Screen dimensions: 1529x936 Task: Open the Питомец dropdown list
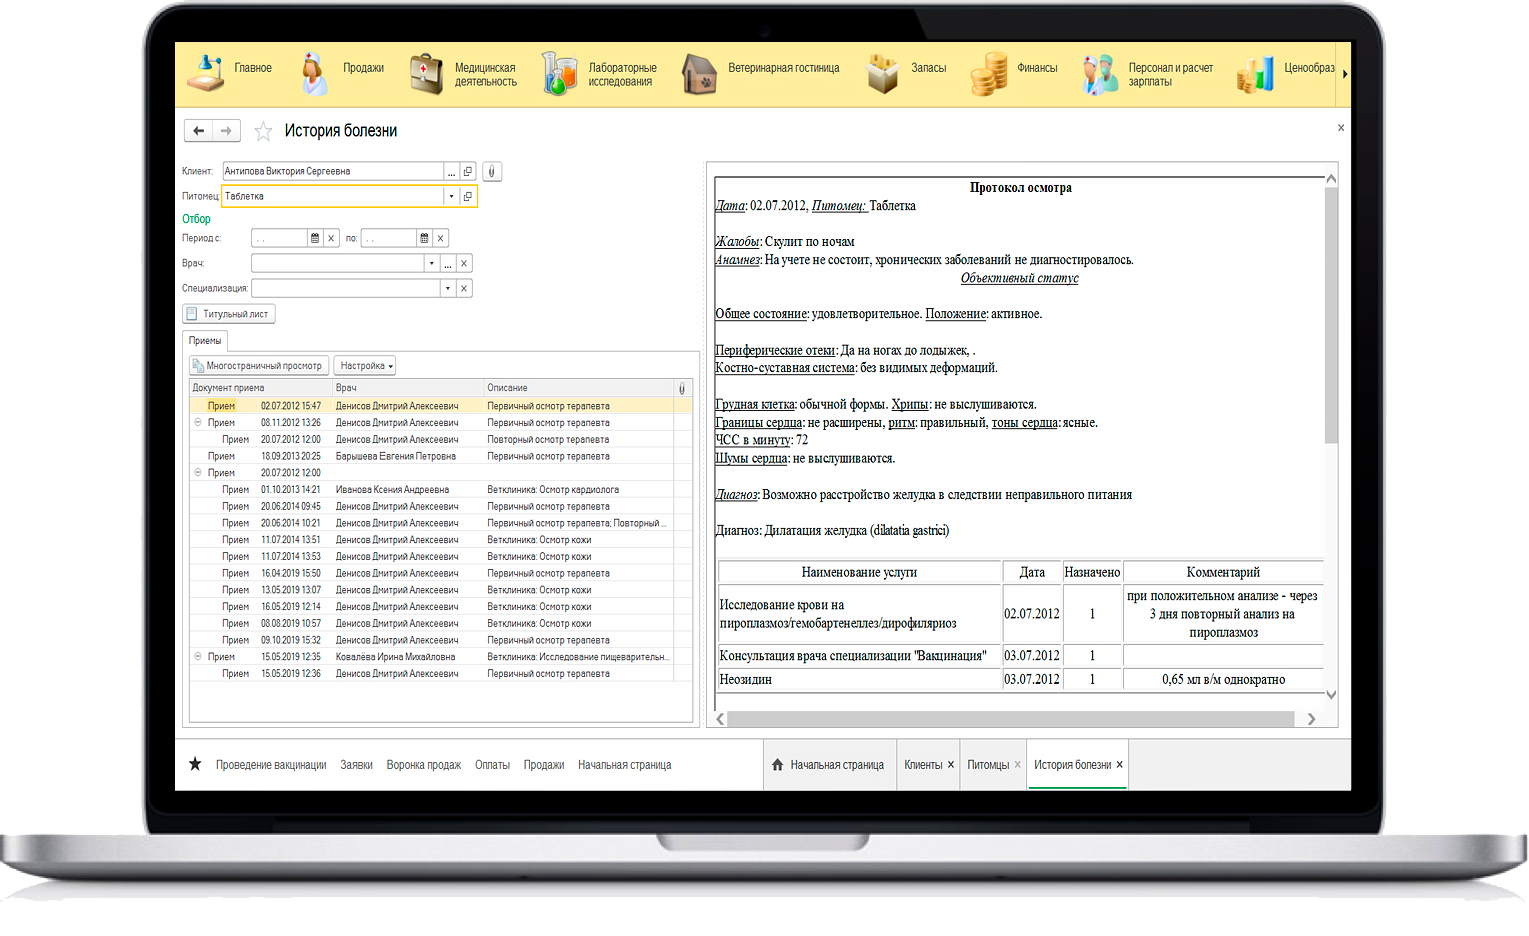click(x=451, y=196)
